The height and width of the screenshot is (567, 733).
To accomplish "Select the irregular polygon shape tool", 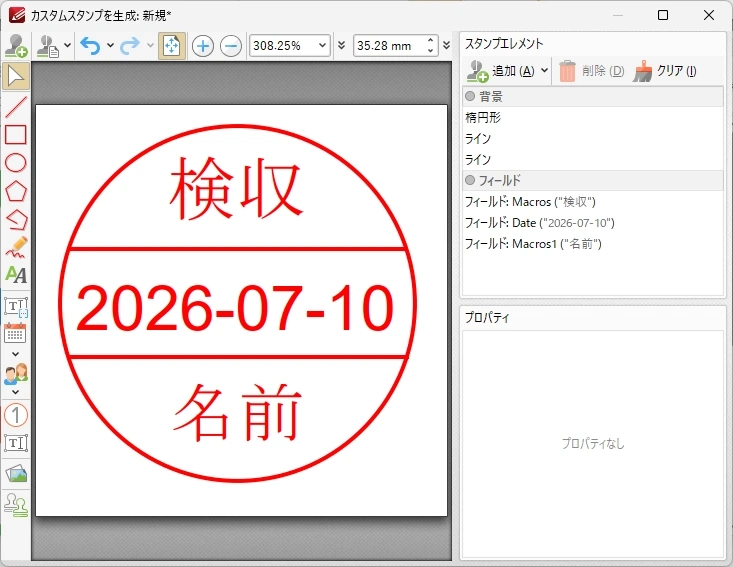I will click(x=16, y=219).
